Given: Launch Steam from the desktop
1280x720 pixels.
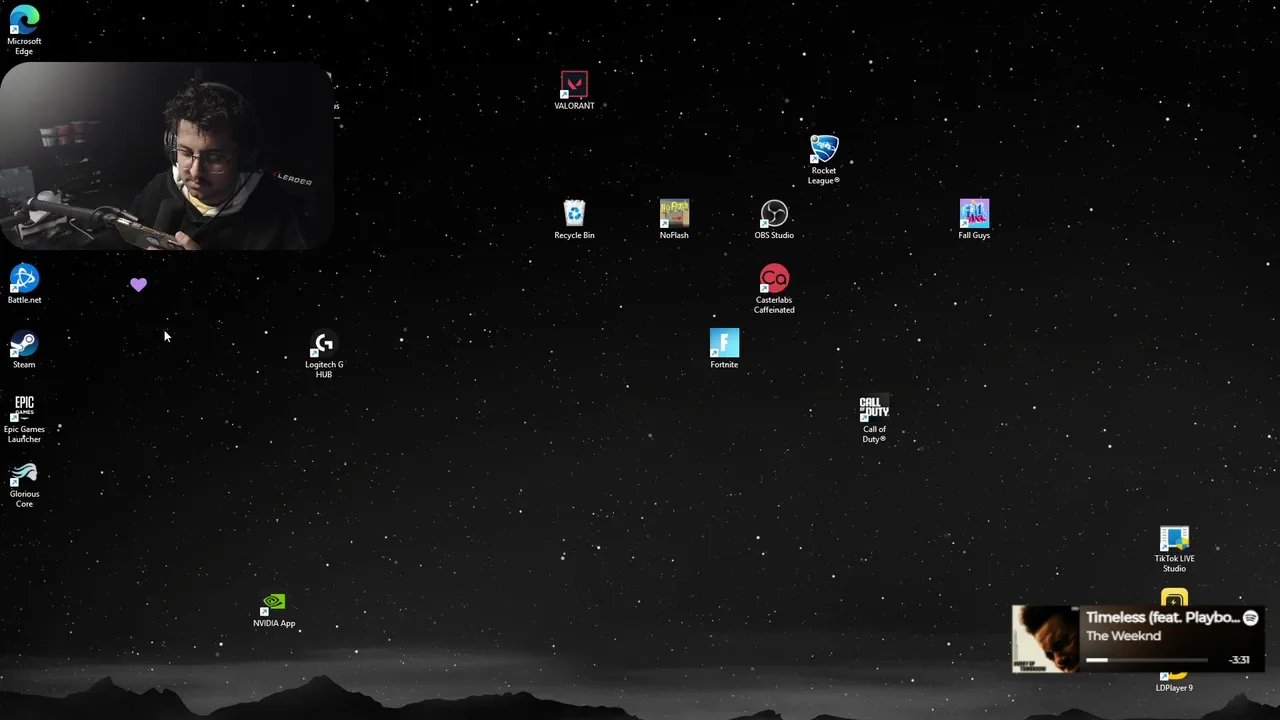Looking at the screenshot, I should (x=24, y=349).
